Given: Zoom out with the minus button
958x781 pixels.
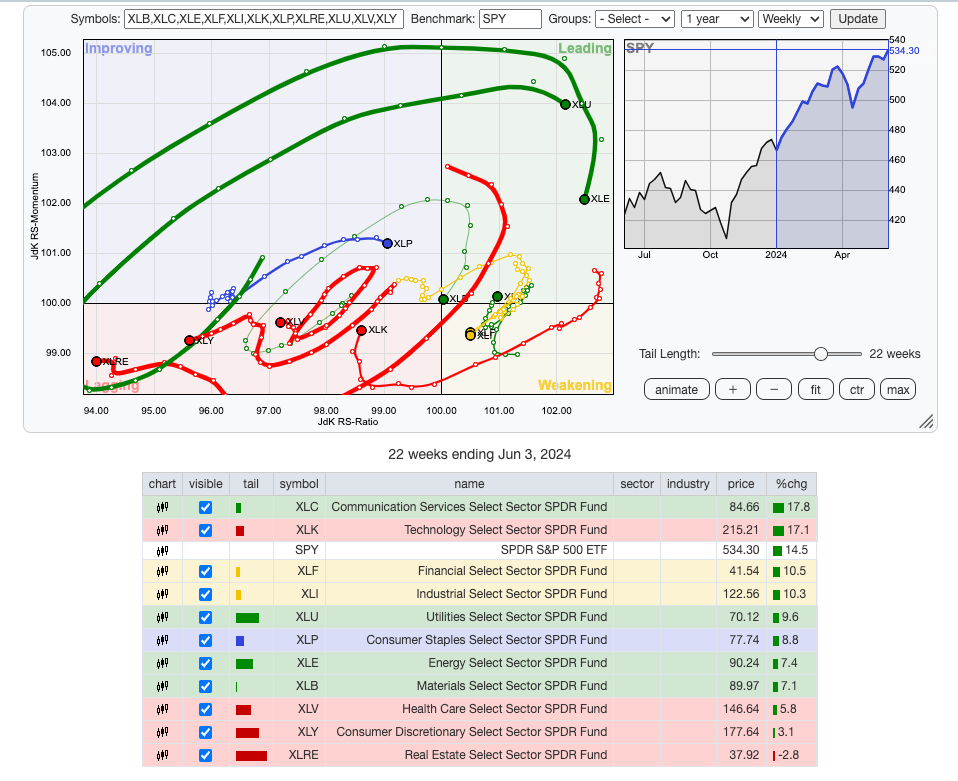Looking at the screenshot, I should point(773,390).
